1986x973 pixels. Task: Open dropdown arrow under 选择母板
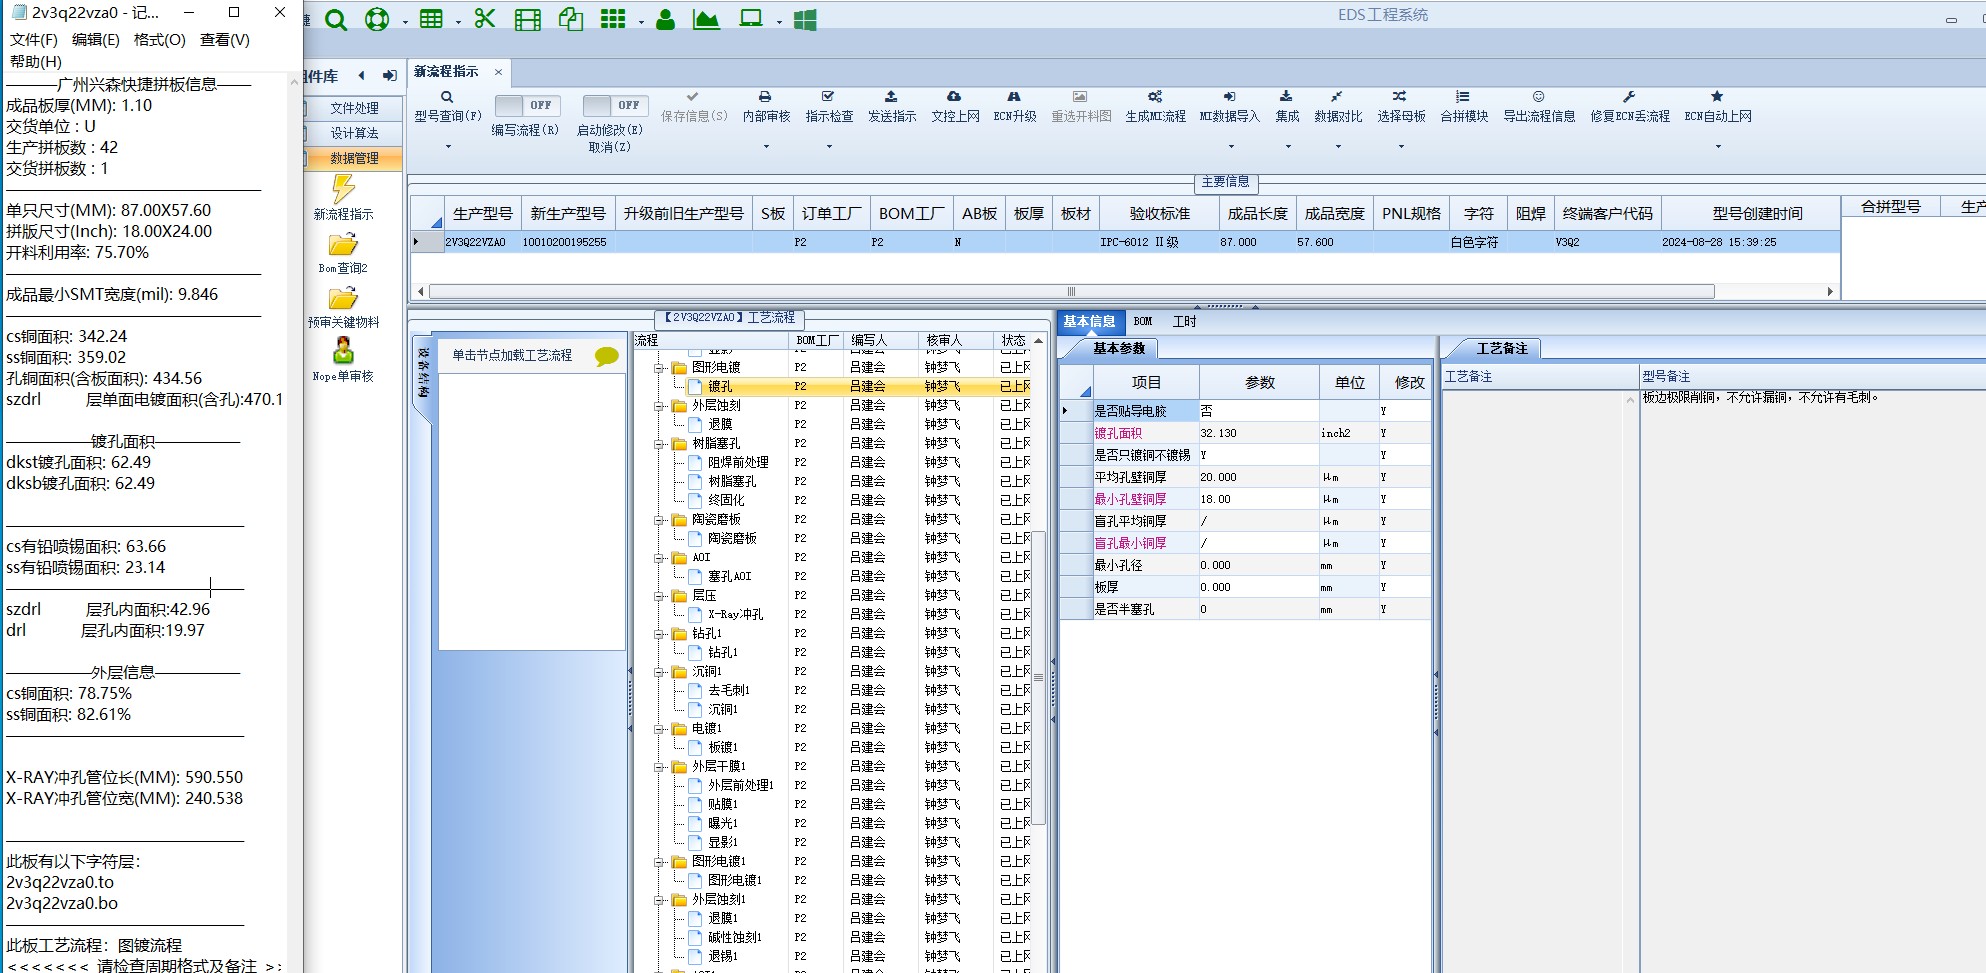click(1401, 147)
